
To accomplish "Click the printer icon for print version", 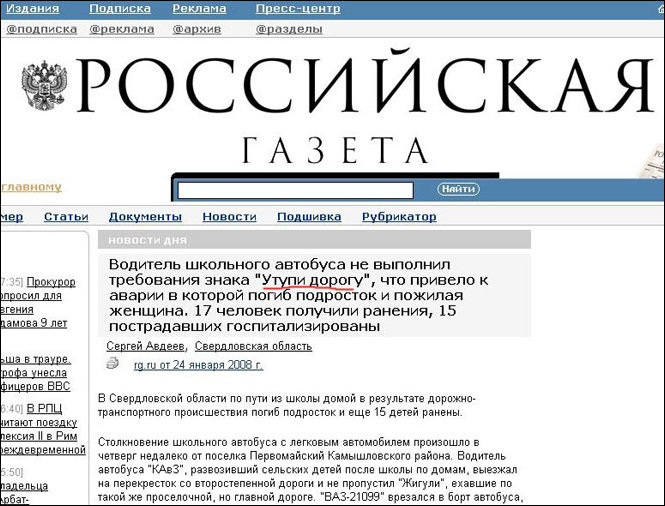I will tap(113, 363).
